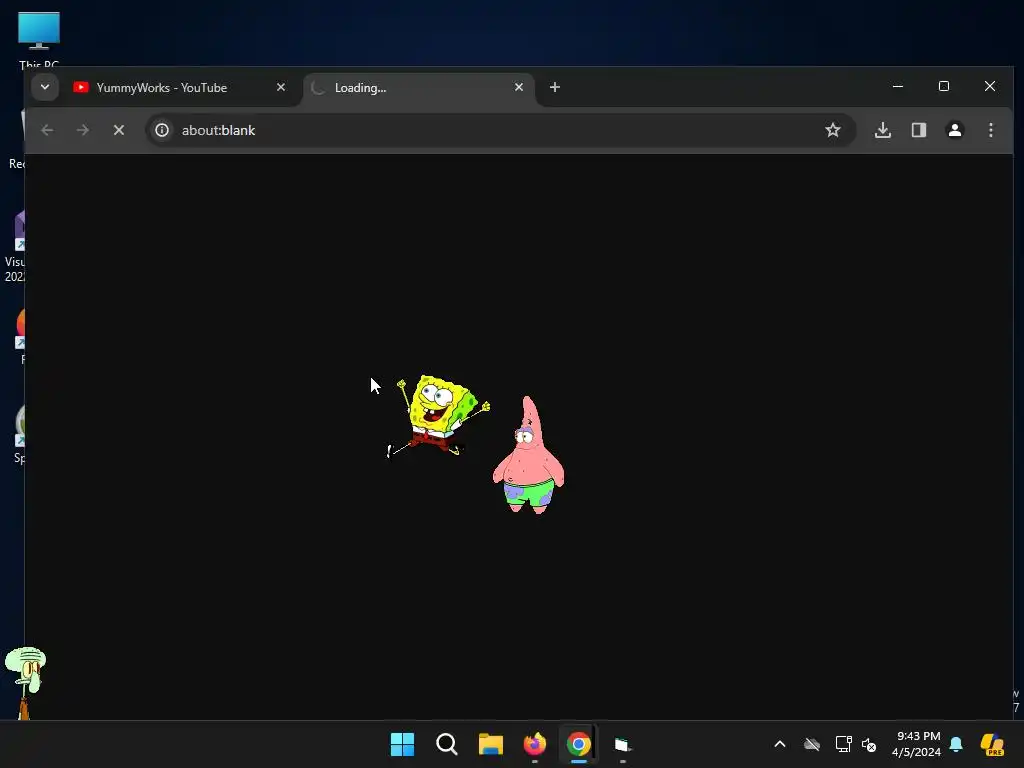The image size is (1024, 768).
Task: Select This PC desktop icon
Action: 39,39
